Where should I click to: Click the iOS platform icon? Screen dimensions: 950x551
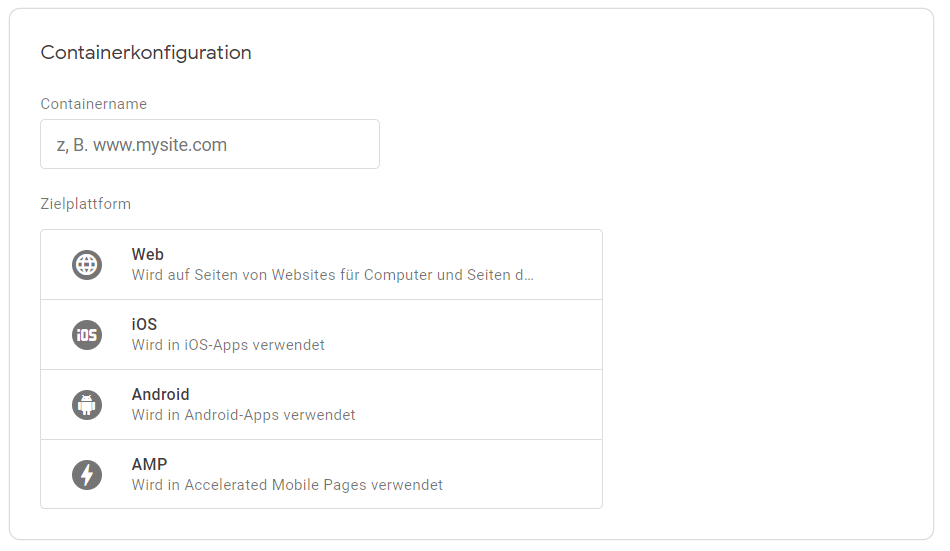point(87,335)
